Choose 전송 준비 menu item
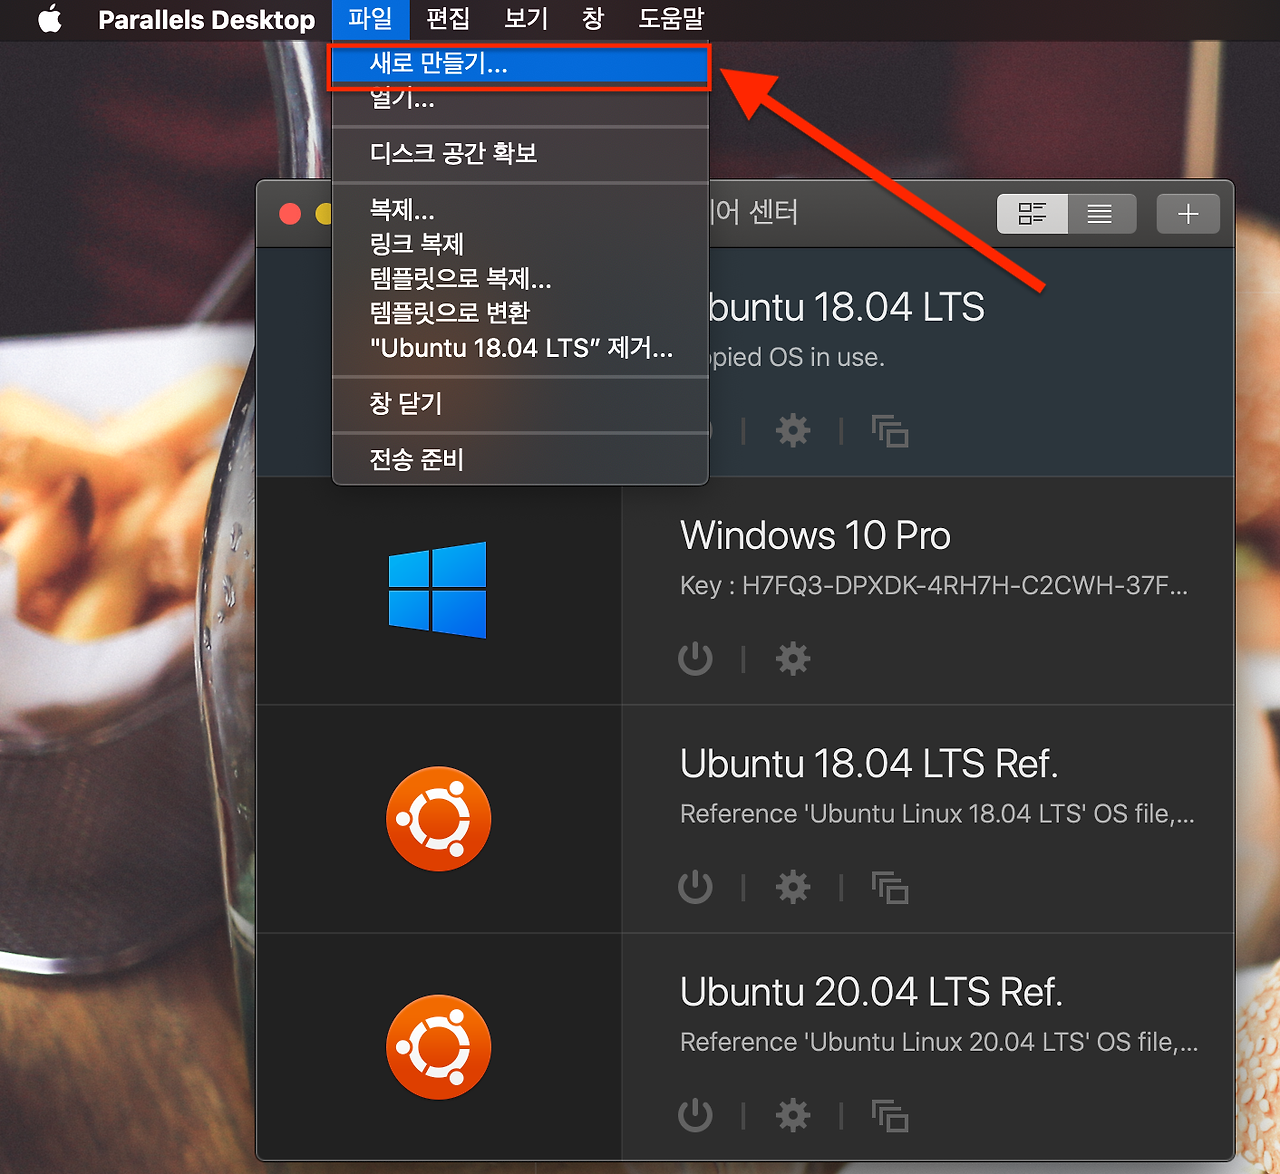Viewport: 1280px width, 1174px height. 520,460
